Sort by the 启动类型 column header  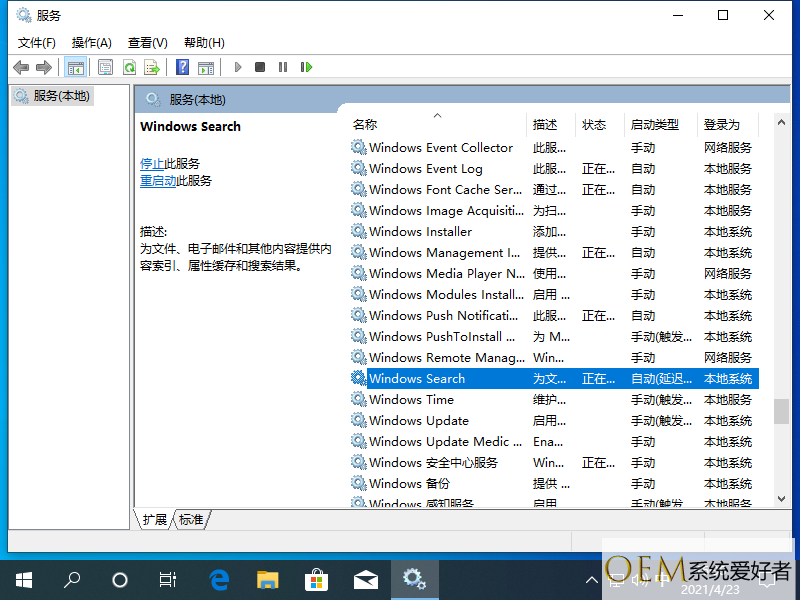[x=654, y=125]
